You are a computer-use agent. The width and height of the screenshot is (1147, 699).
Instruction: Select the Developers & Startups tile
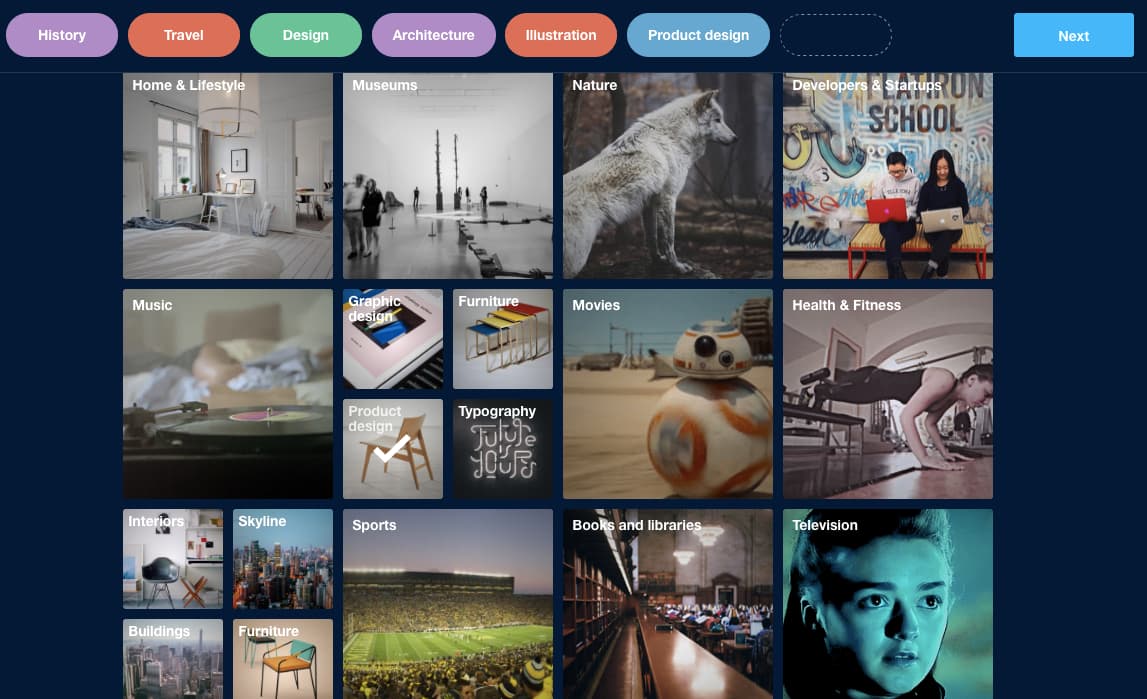click(x=888, y=175)
